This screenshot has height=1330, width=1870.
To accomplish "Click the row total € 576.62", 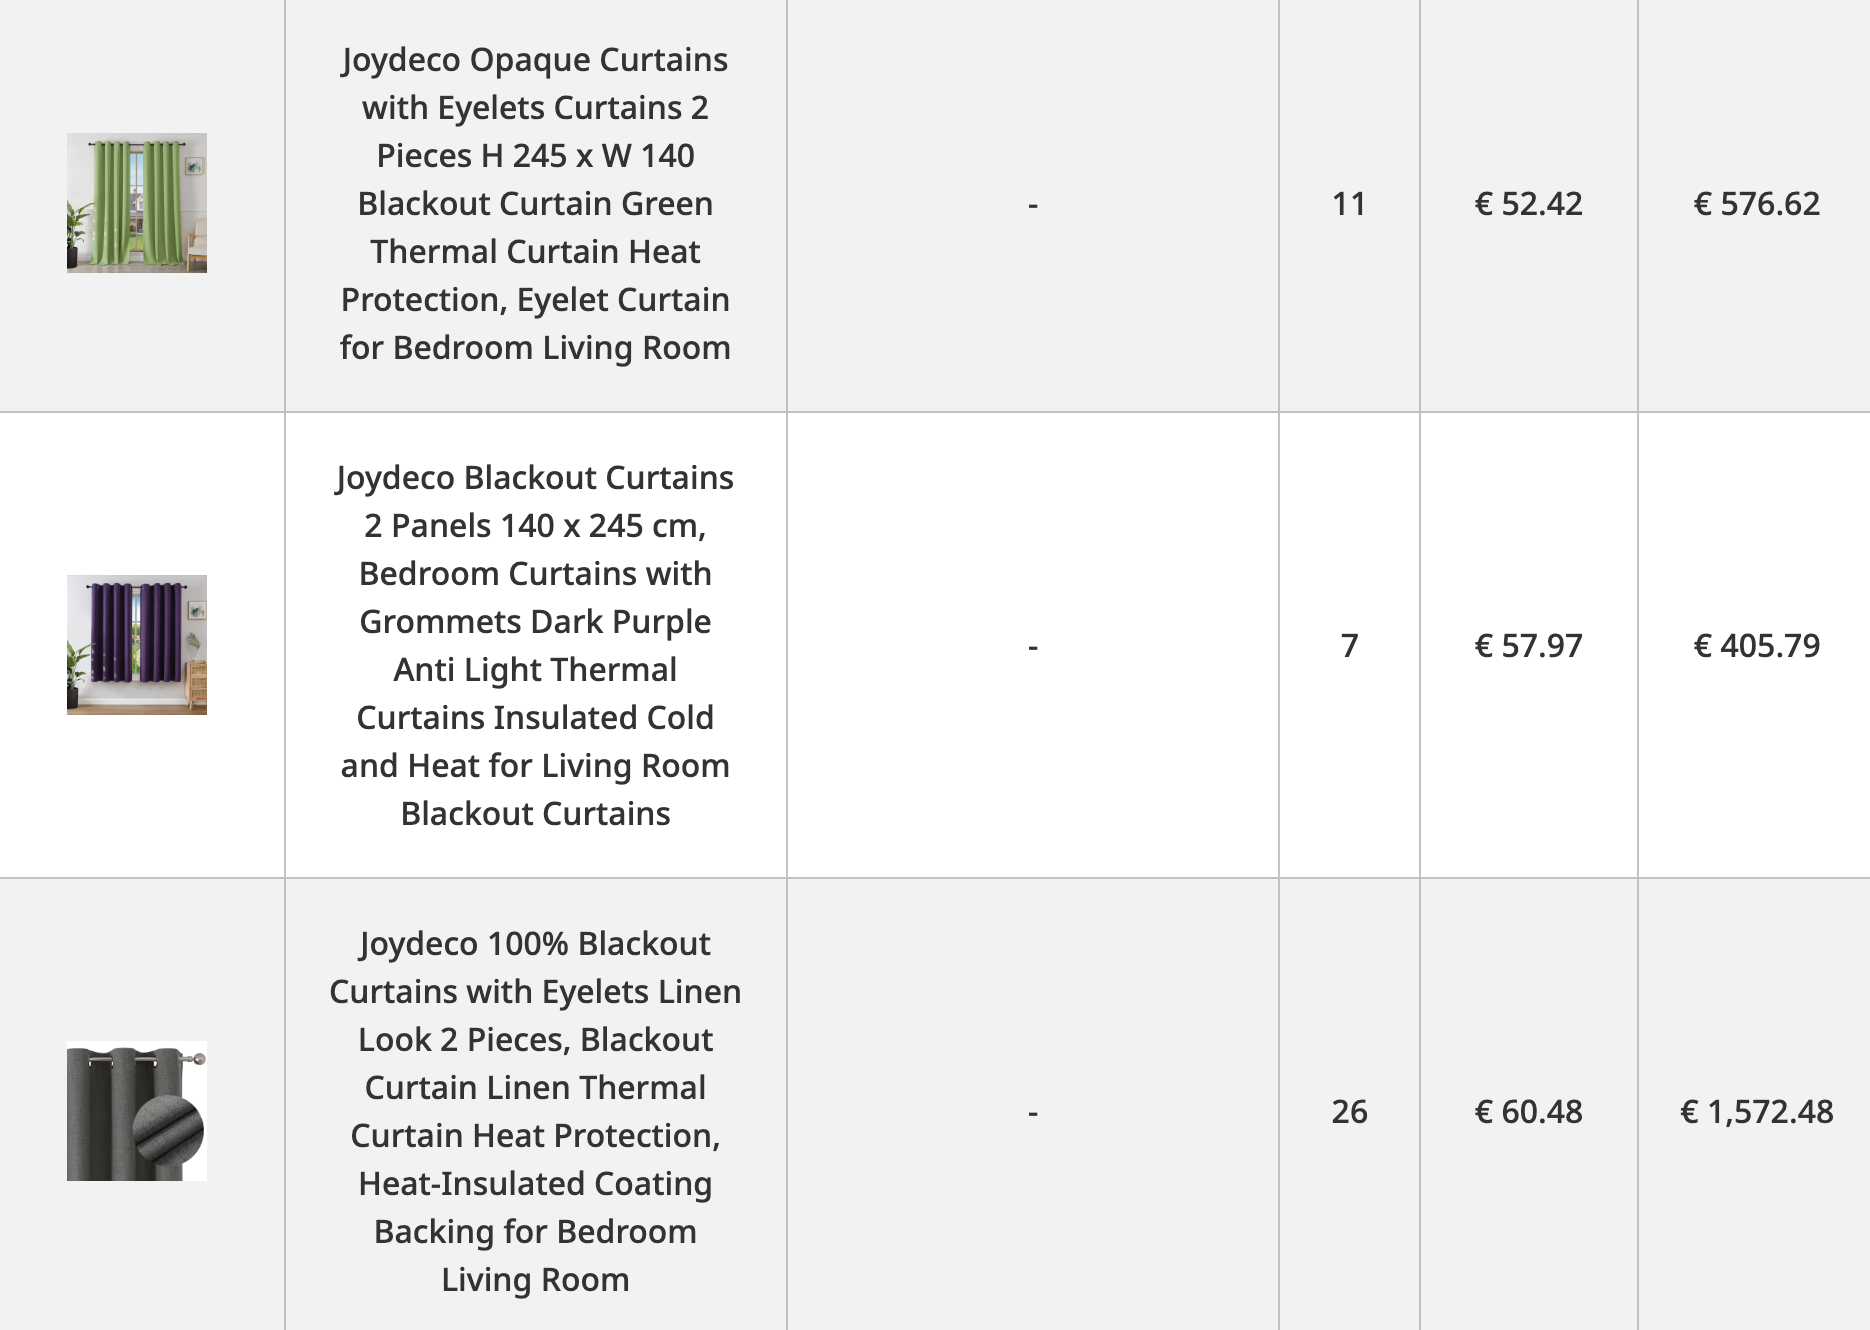I will [x=1756, y=204].
